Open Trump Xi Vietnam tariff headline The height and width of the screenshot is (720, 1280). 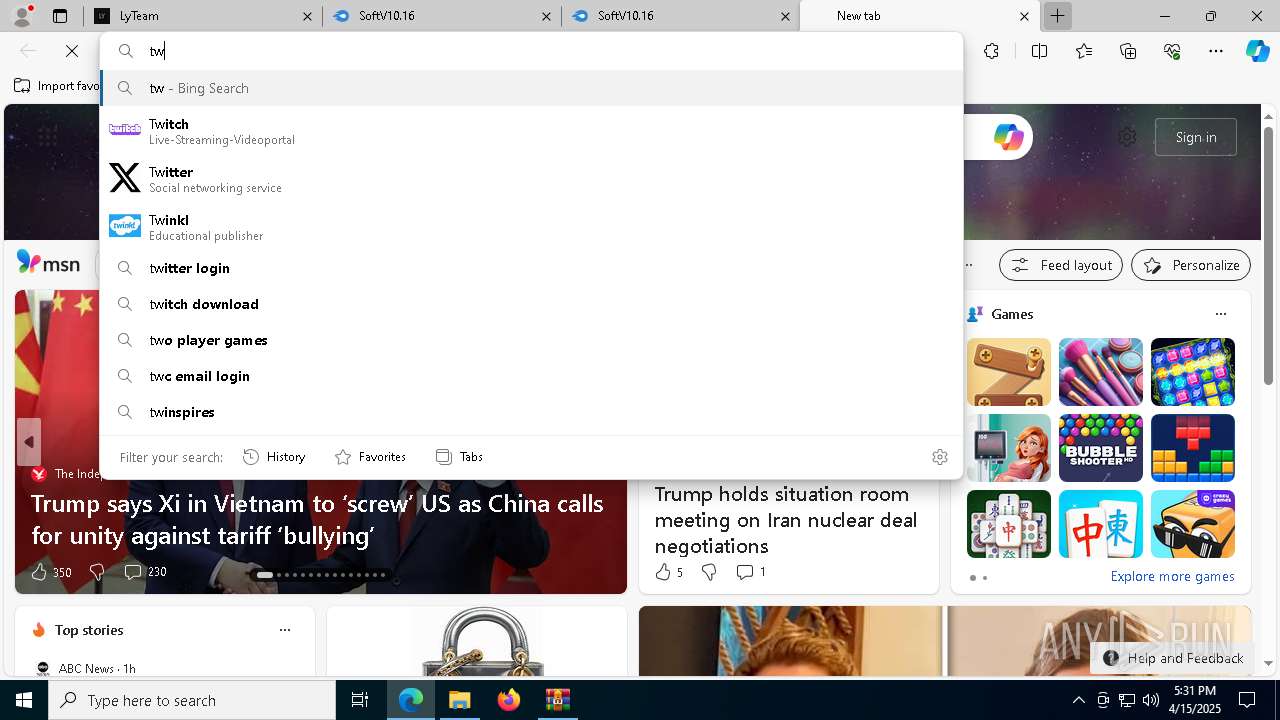[317, 519]
